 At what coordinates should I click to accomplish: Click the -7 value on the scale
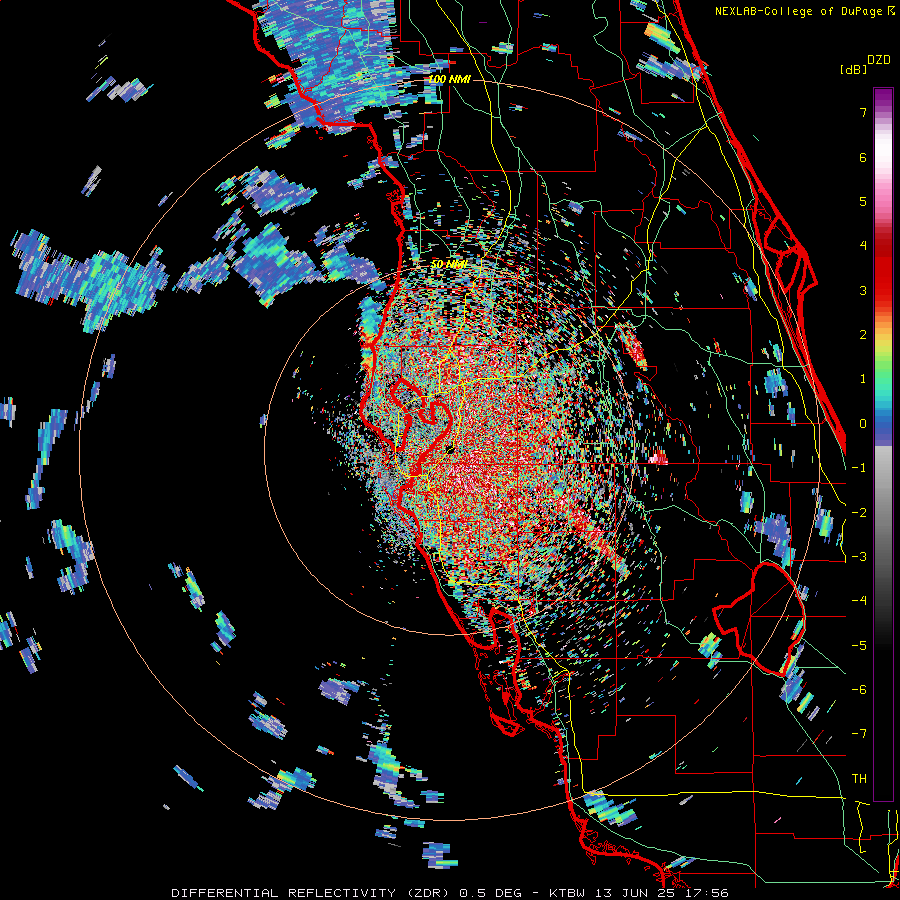coord(859,734)
